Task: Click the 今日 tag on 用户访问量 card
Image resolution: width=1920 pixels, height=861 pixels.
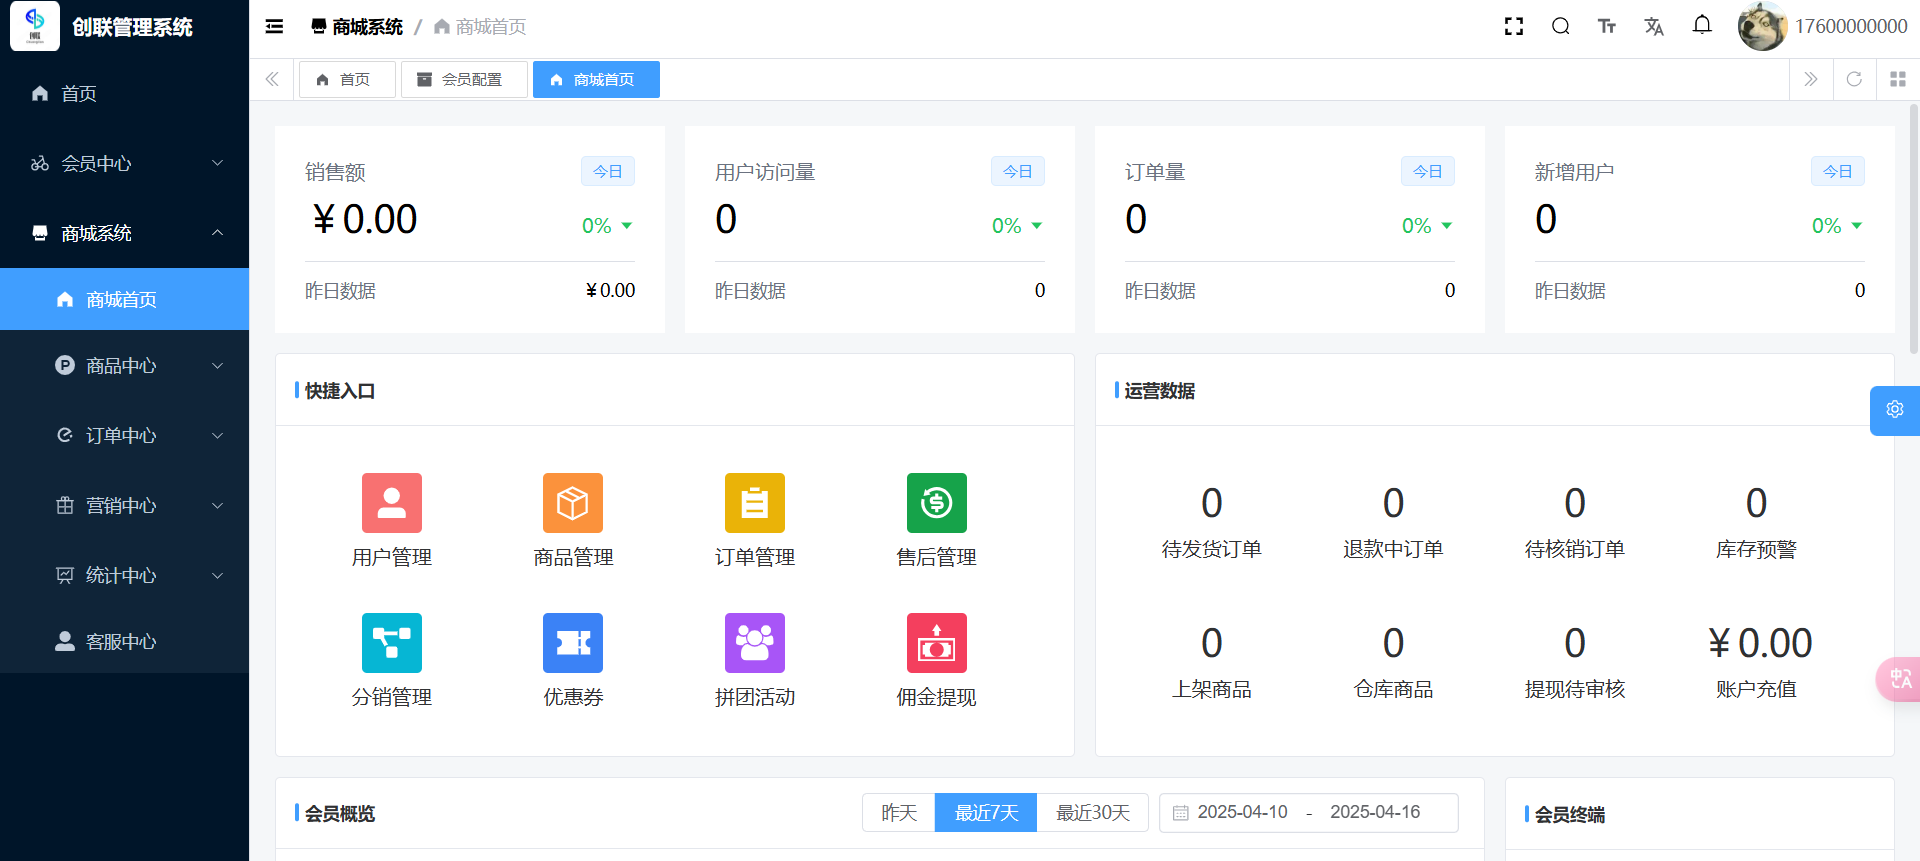Action: [1018, 171]
